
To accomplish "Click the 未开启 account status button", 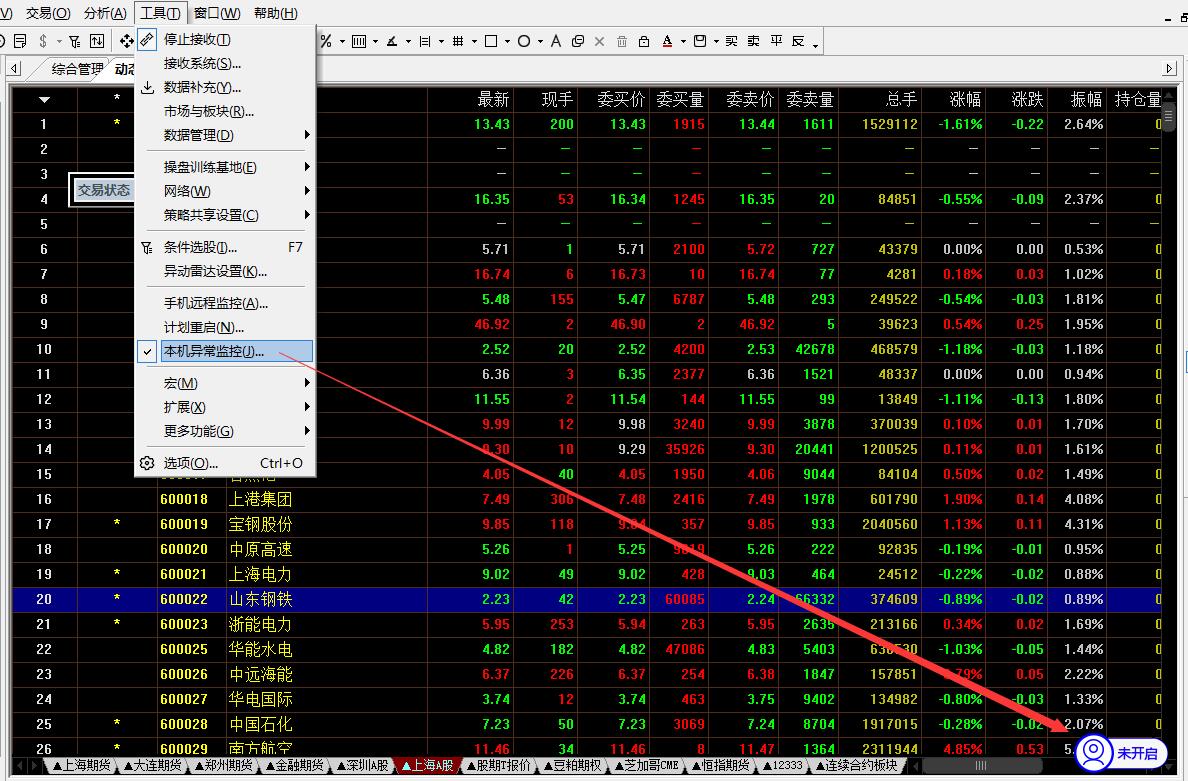I will pyautogui.click(x=1121, y=753).
